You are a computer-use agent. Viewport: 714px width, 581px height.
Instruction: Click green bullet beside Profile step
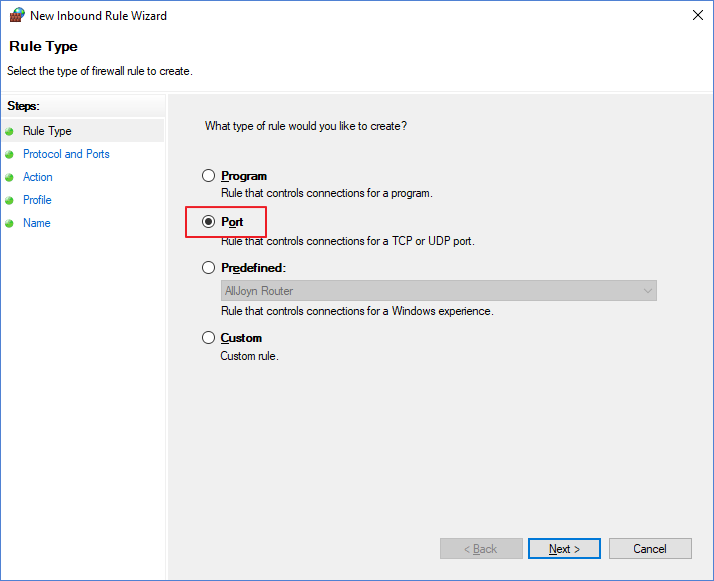point(9,200)
